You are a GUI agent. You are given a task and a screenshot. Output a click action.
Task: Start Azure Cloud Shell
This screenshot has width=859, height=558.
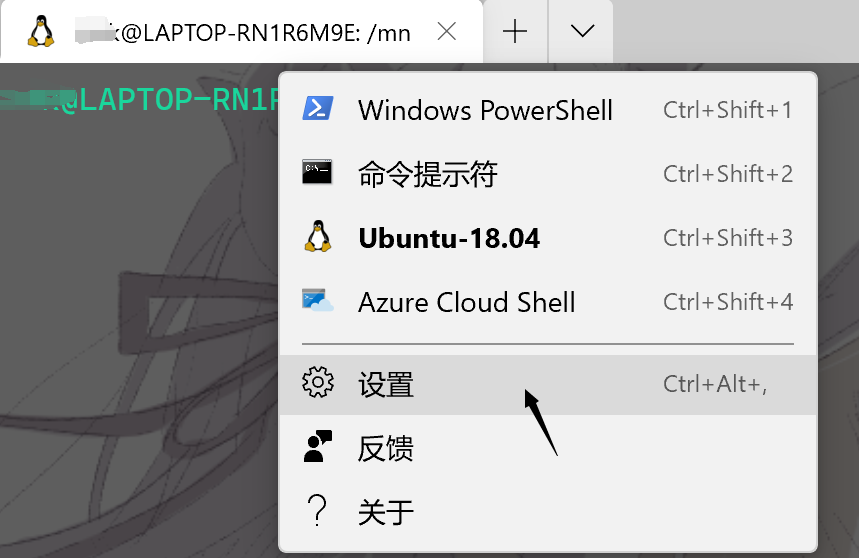[548, 302]
